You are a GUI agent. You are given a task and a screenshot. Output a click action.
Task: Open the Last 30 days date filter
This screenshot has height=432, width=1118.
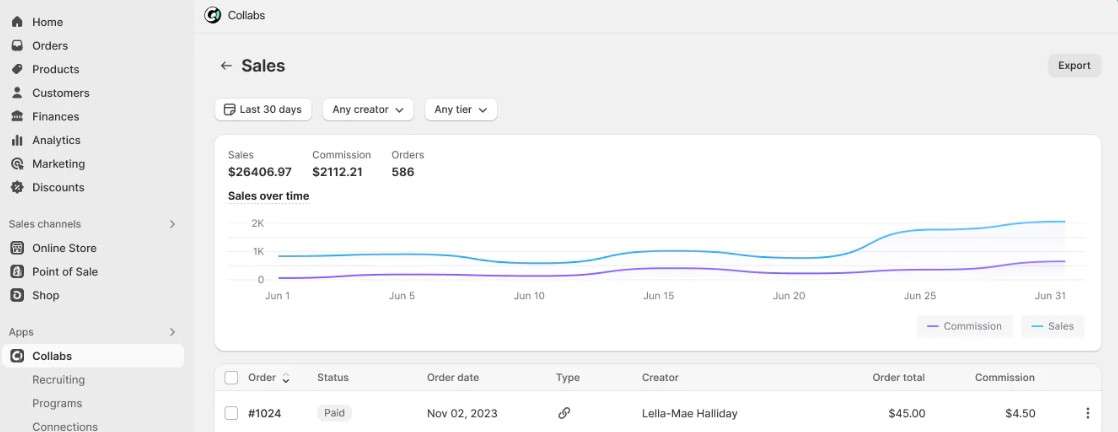click(x=263, y=110)
